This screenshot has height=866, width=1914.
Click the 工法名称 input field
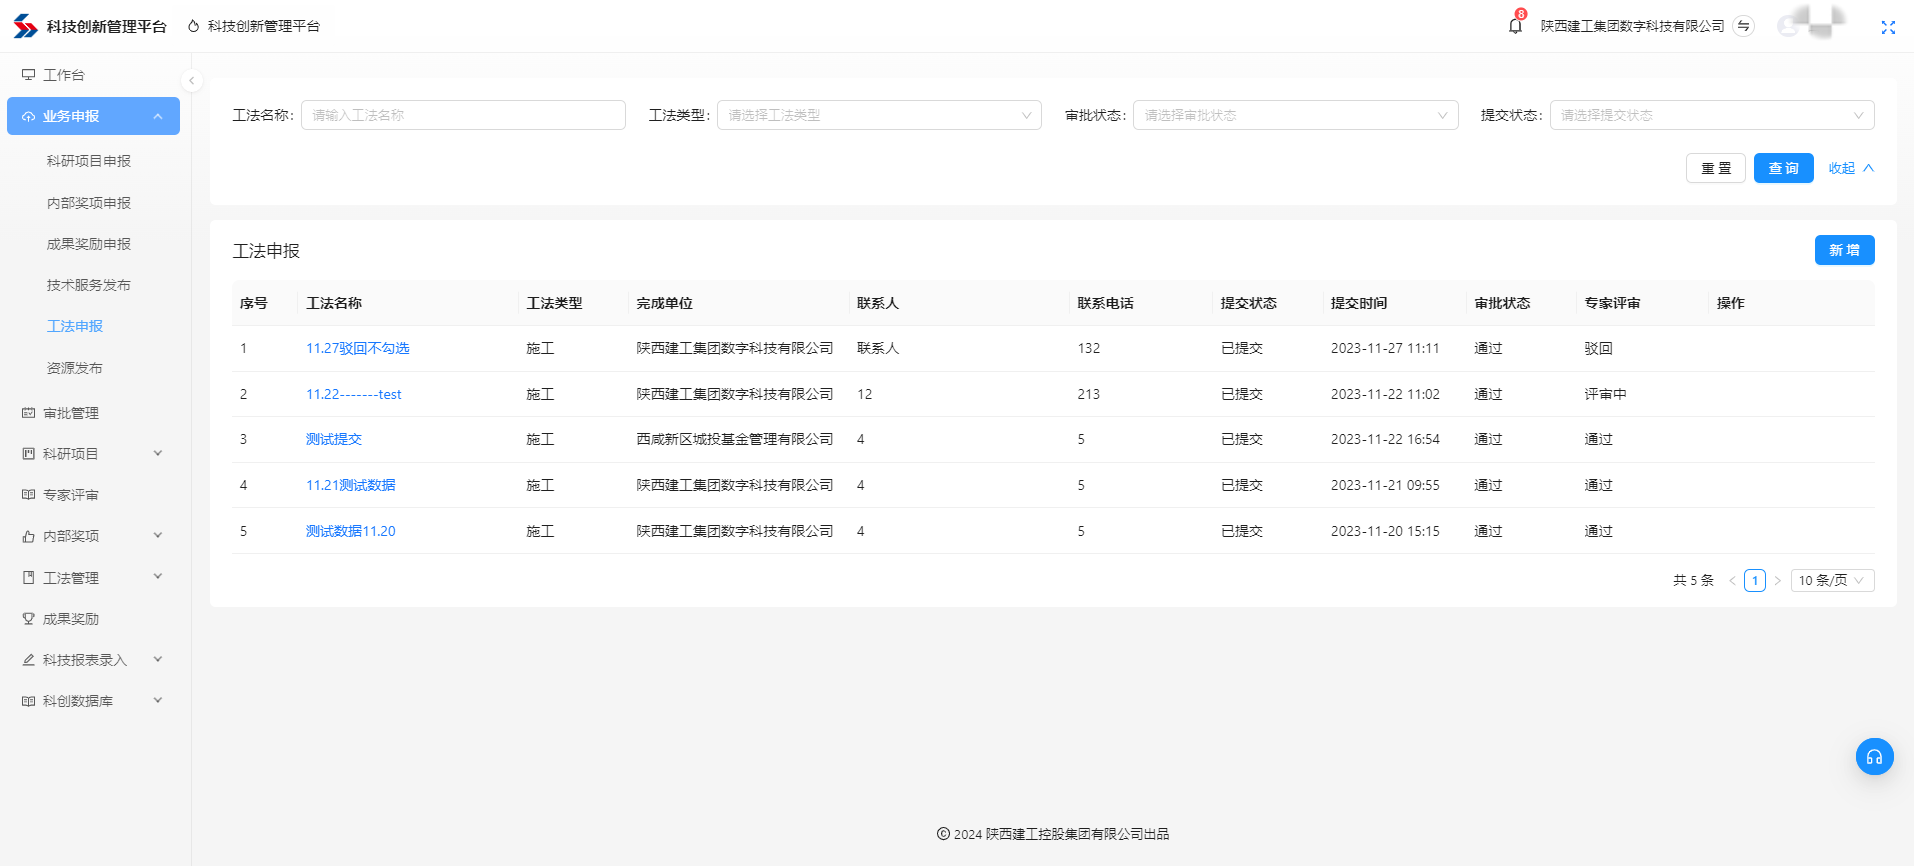463,115
